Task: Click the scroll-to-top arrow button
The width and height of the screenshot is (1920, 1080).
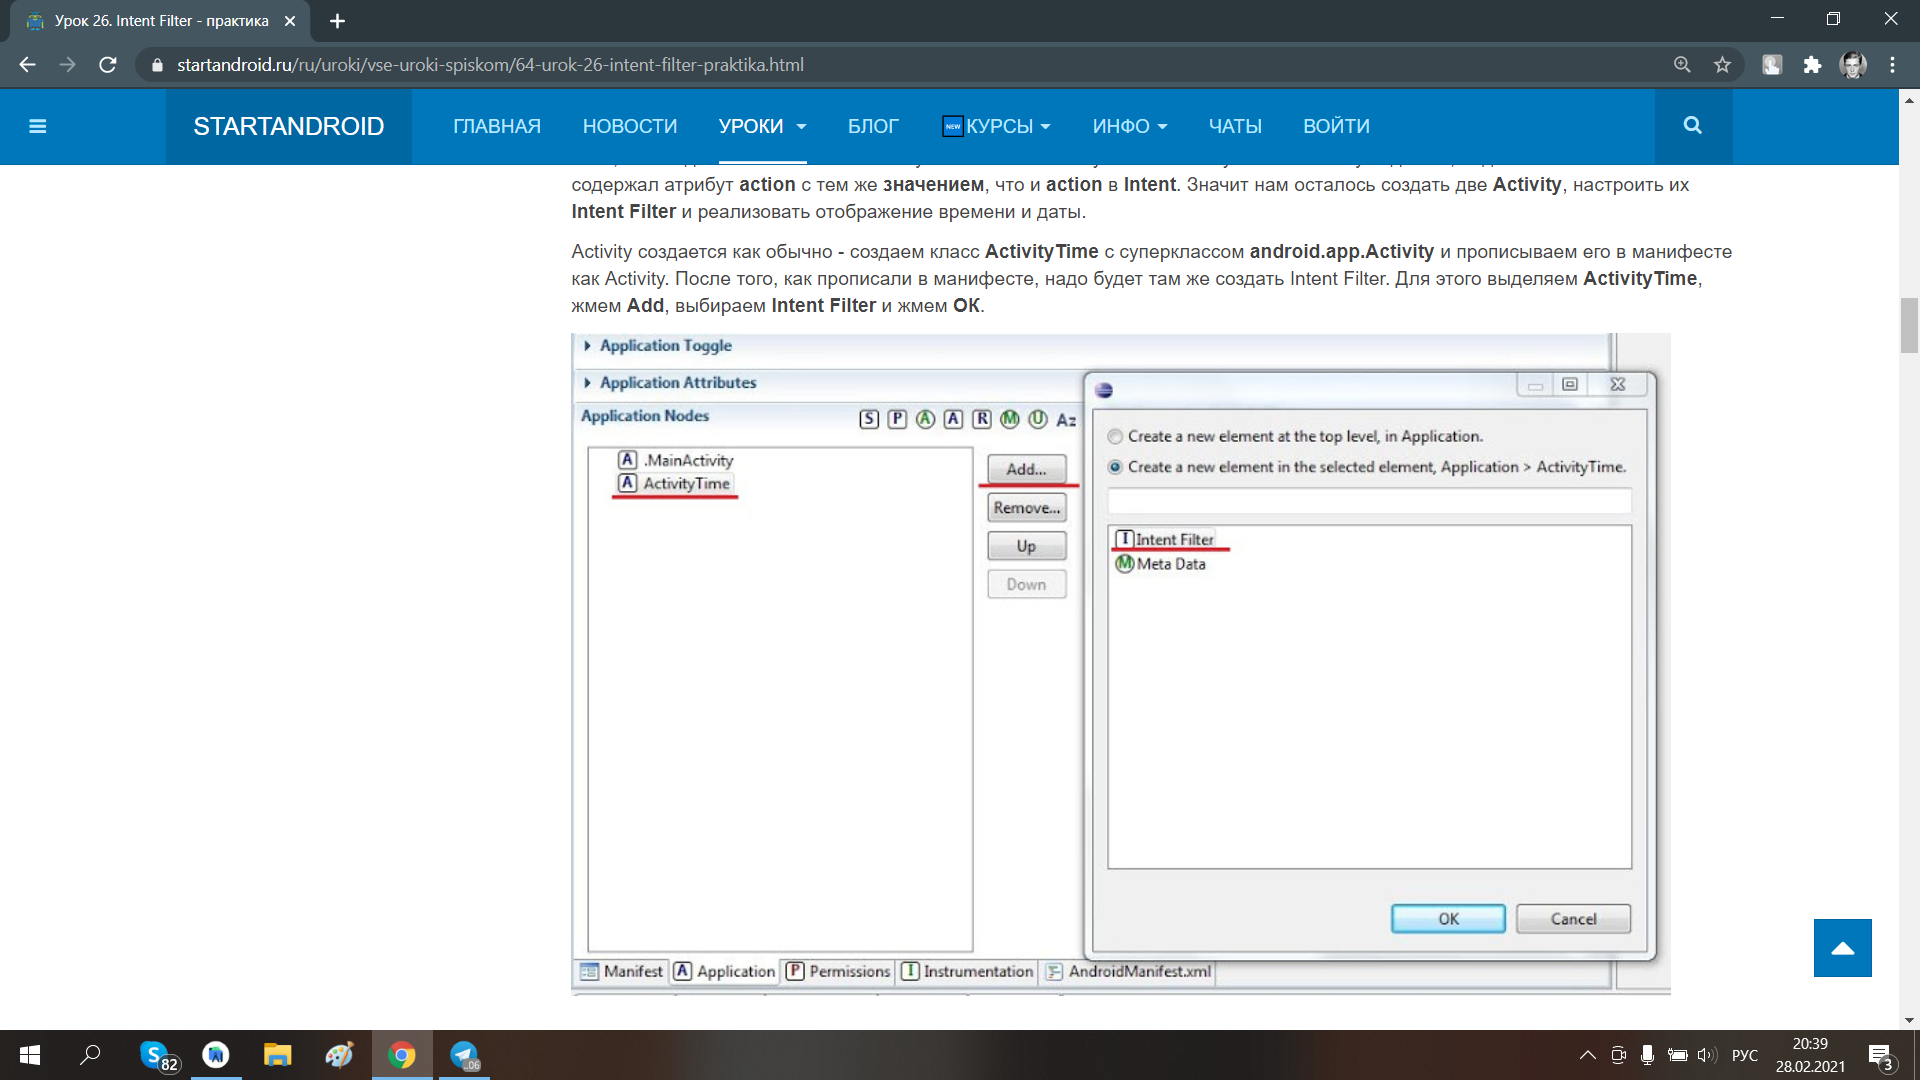Action: (1842, 948)
